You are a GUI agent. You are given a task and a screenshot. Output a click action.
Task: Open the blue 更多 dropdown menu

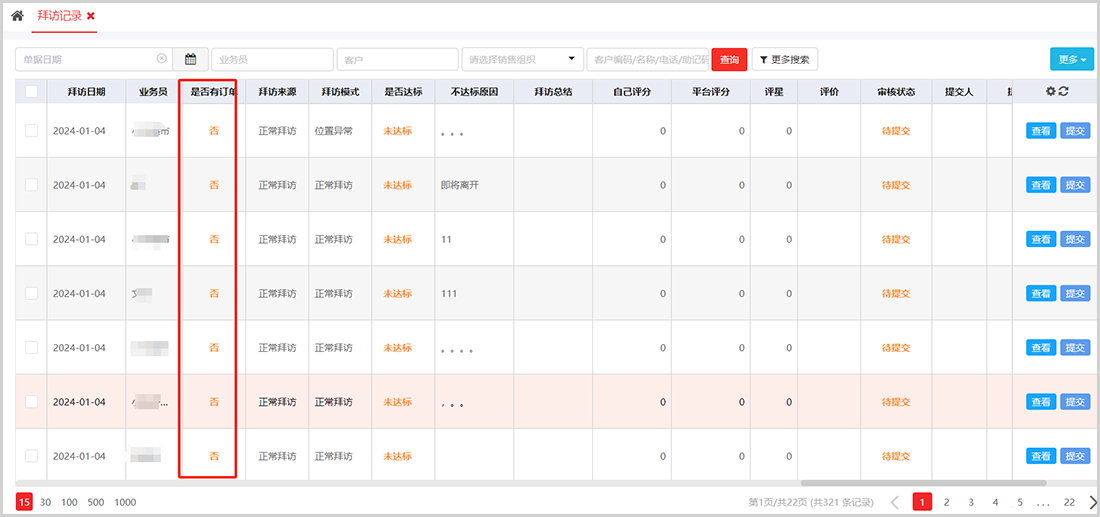pos(1071,60)
